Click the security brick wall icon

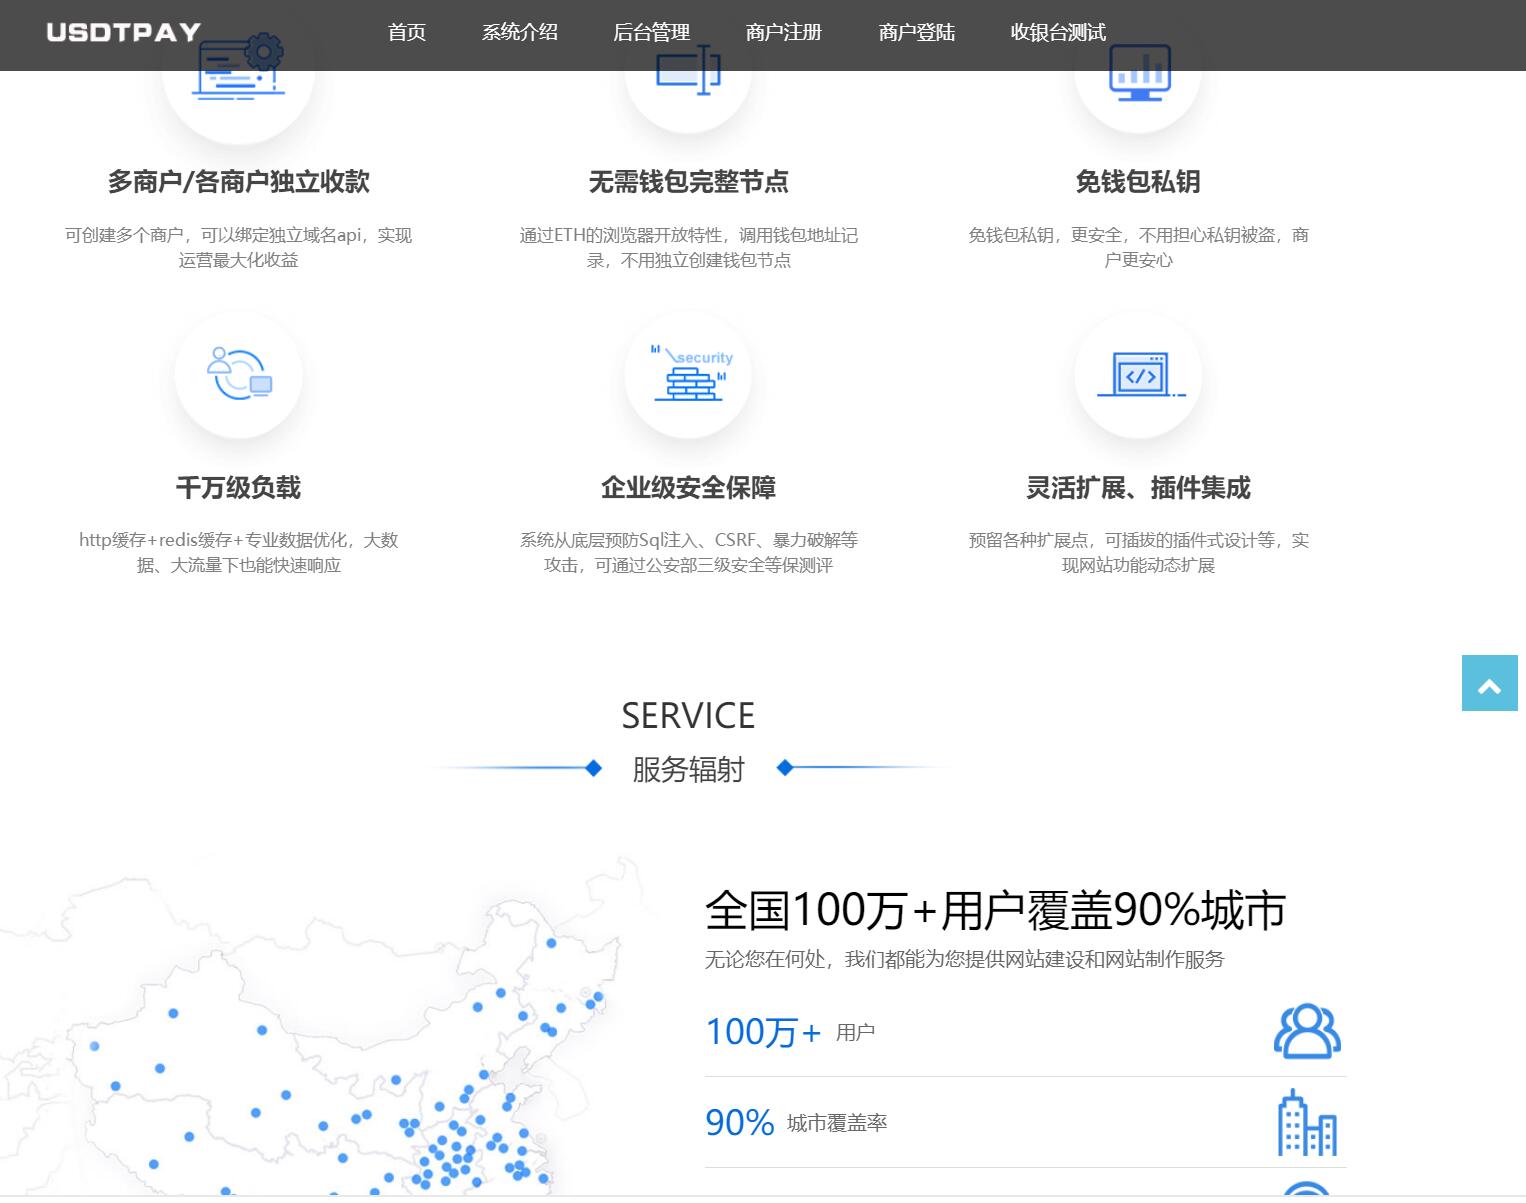click(688, 374)
